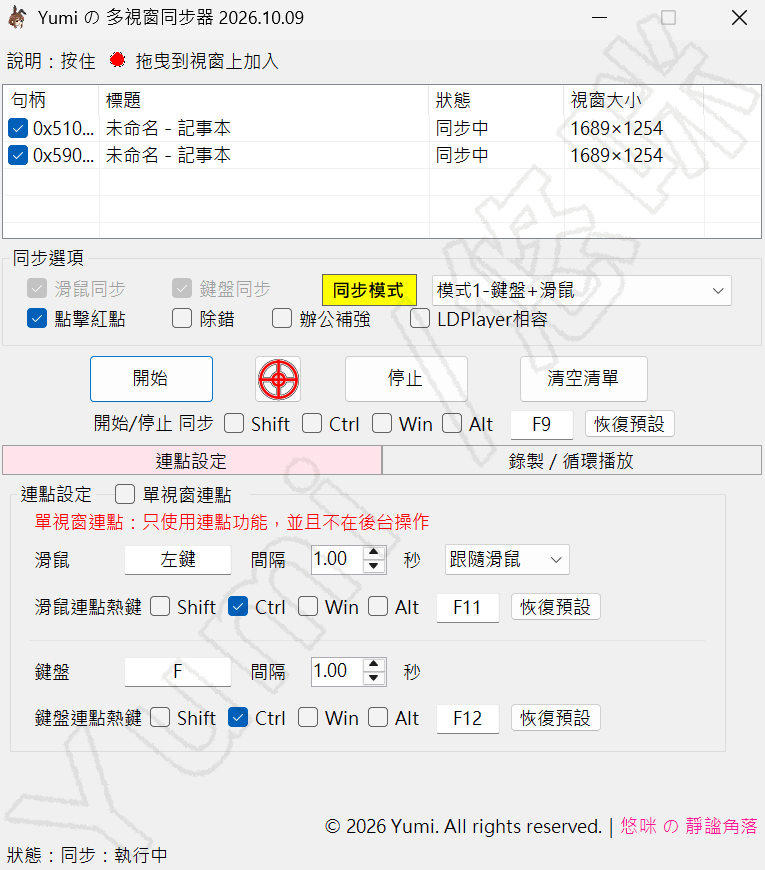Enable the 除錯 debug checkbox
The height and width of the screenshot is (870, 765).
pos(181,319)
